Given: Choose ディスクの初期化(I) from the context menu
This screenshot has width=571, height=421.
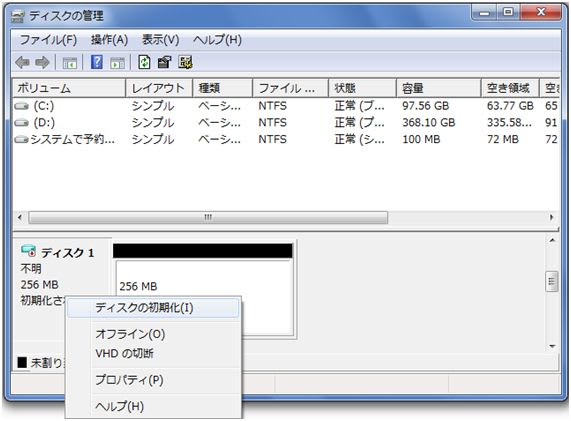Looking at the screenshot, I should (153, 308).
